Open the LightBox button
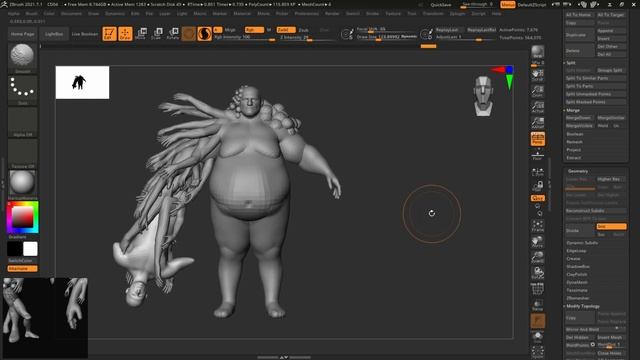The image size is (640, 360). (x=54, y=34)
